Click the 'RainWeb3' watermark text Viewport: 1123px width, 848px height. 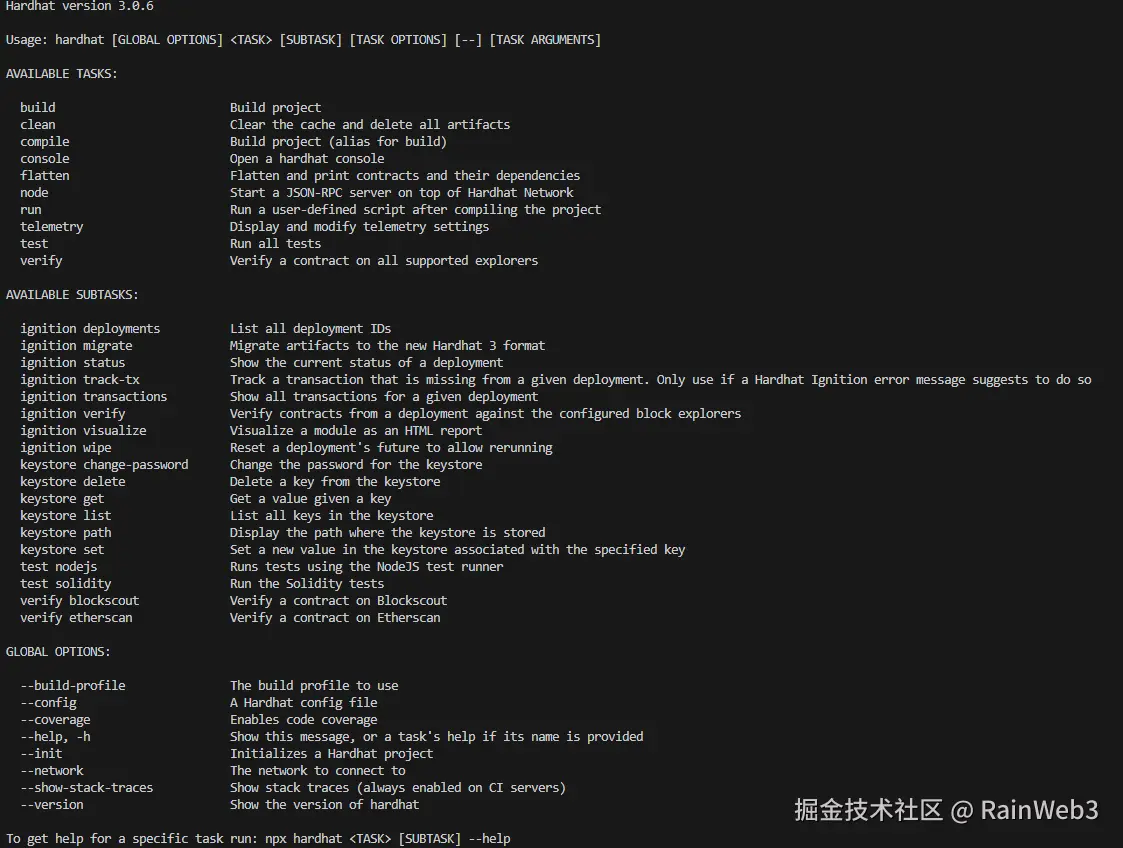click(x=1039, y=809)
